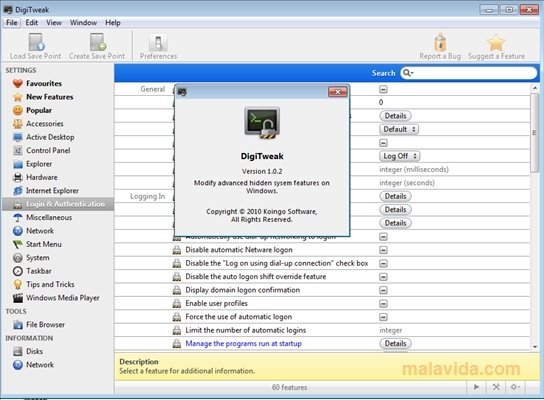Select Active Desktop in the sidebar

coord(50,137)
